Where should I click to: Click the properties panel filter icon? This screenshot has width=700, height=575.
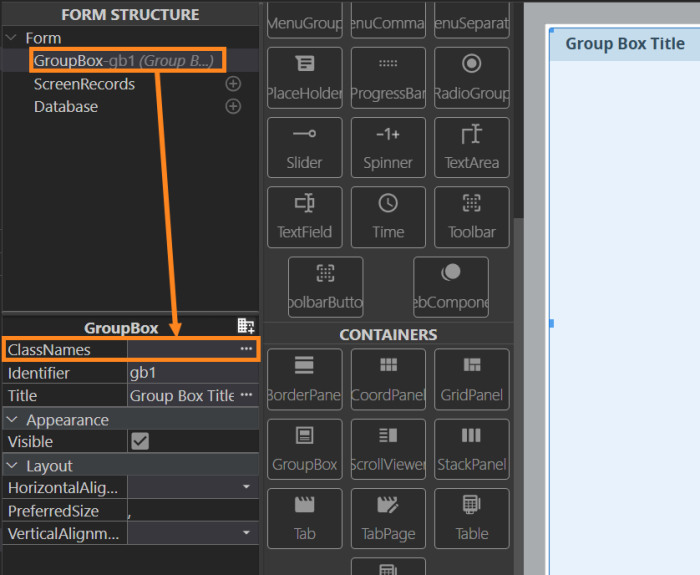[245, 326]
